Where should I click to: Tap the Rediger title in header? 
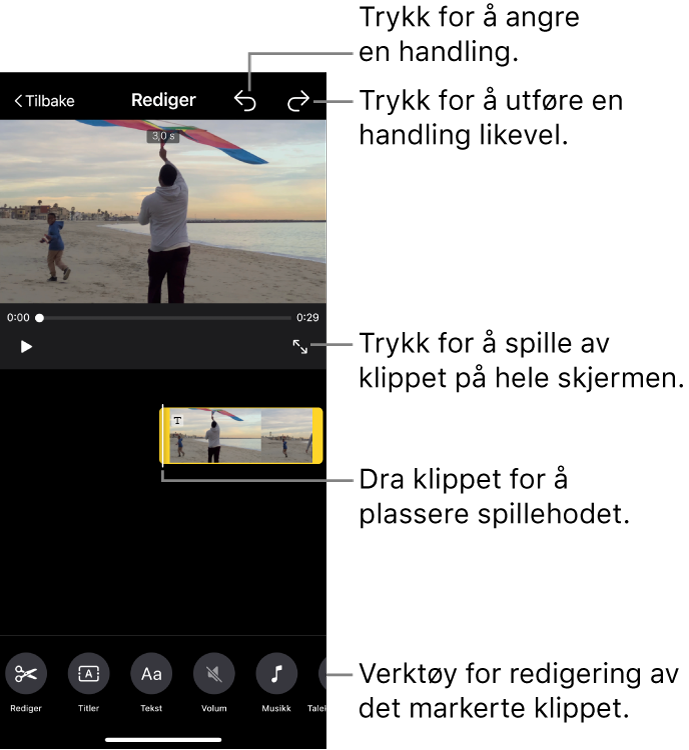pos(163,100)
